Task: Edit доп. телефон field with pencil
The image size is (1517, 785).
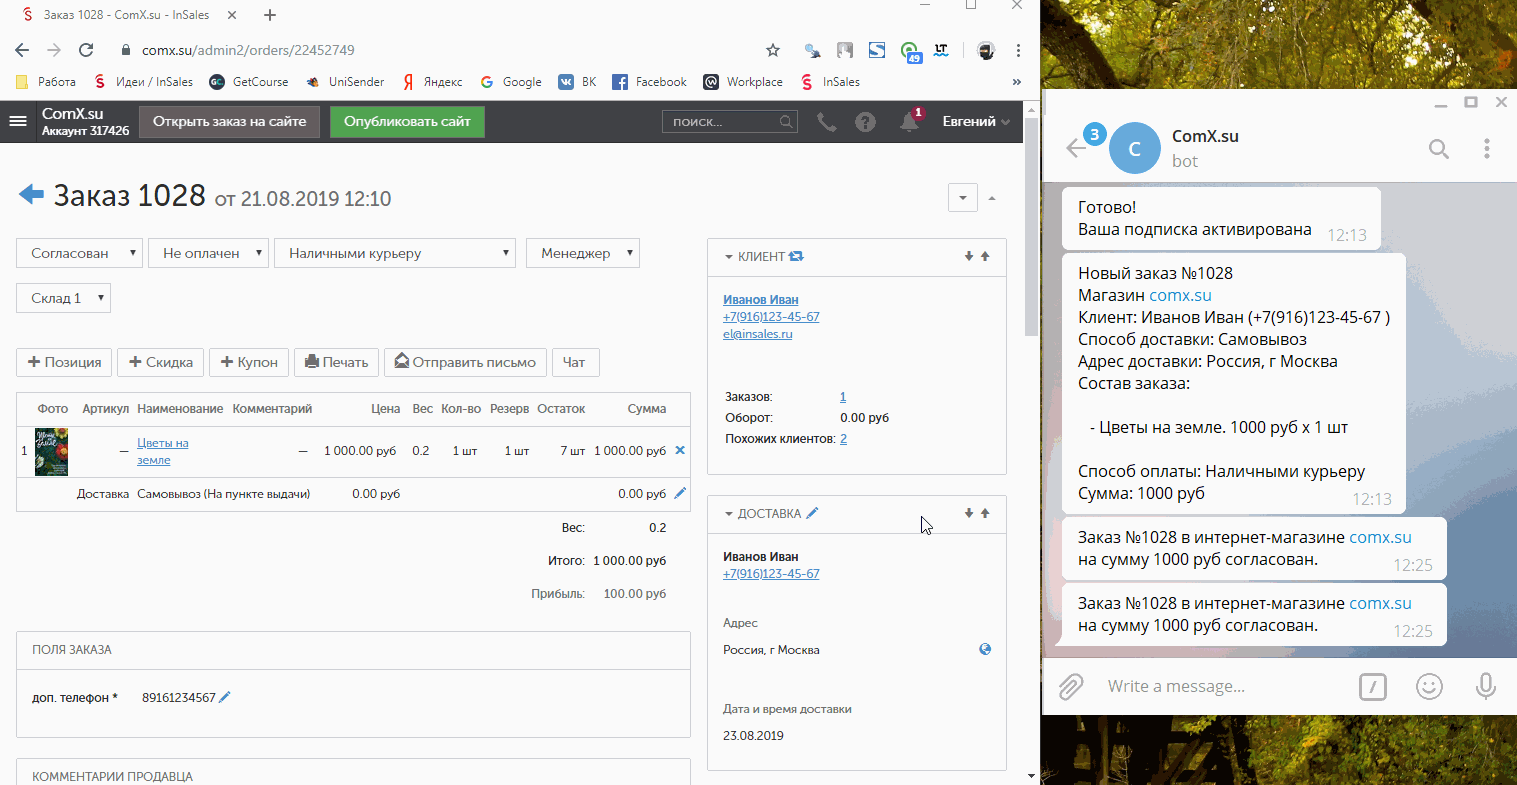Action: click(225, 697)
